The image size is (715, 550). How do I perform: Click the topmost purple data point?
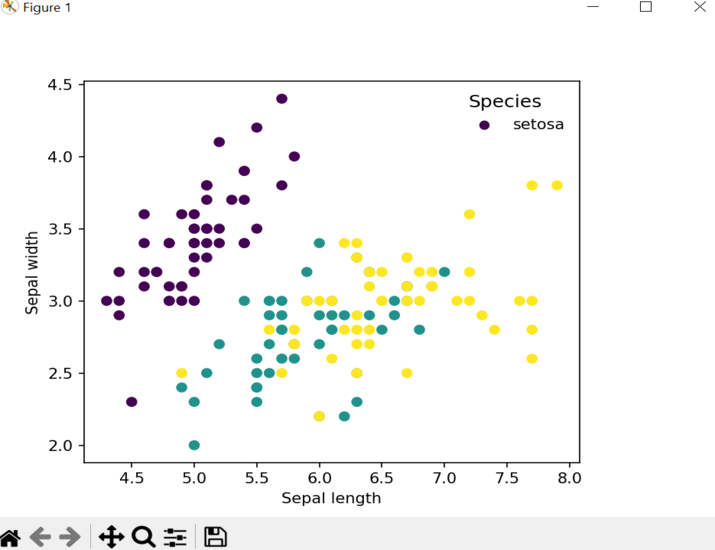[x=282, y=98]
